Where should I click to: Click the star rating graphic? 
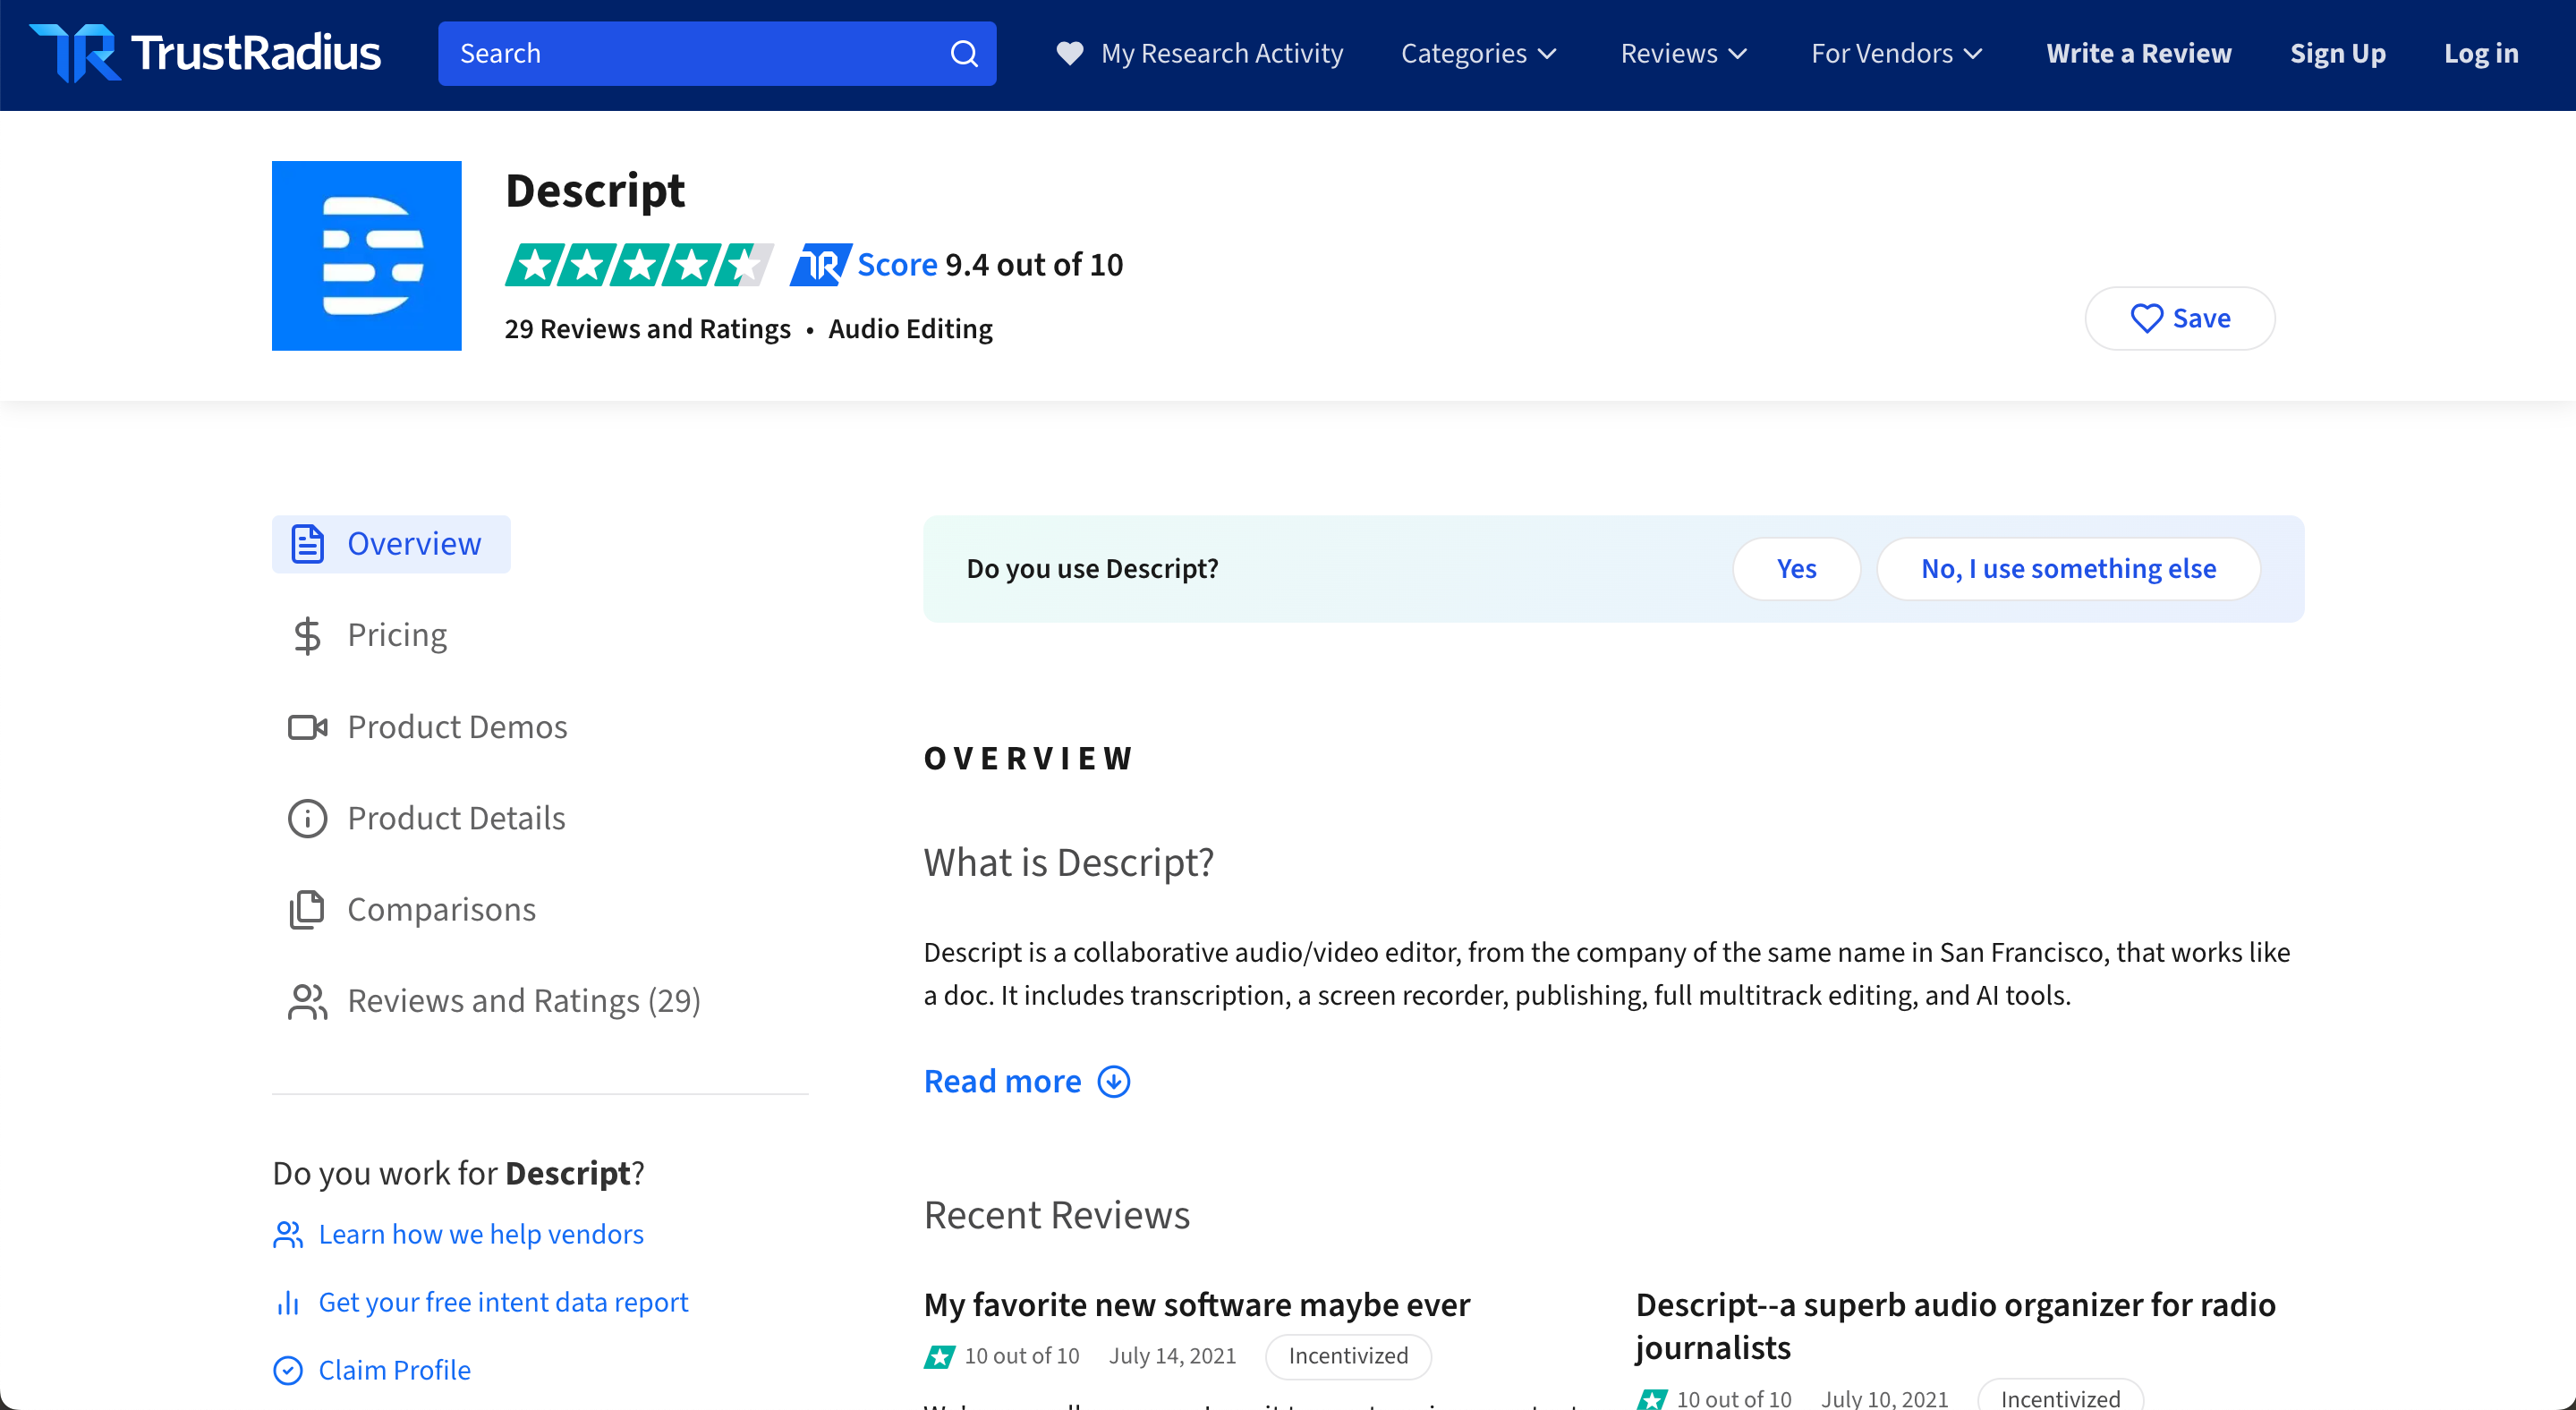tap(639, 265)
